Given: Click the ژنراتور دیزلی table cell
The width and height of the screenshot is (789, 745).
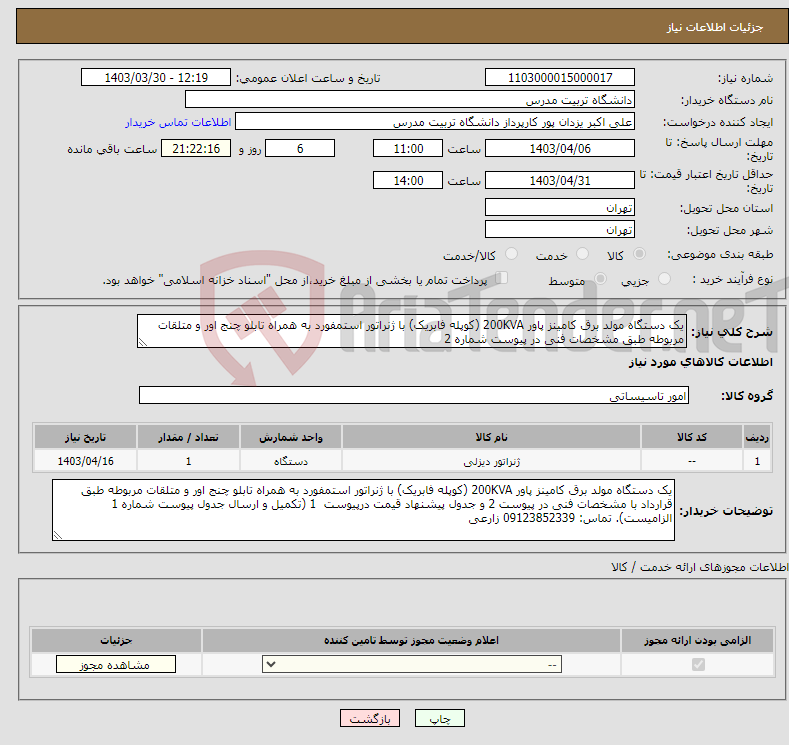Looking at the screenshot, I should 491,461.
